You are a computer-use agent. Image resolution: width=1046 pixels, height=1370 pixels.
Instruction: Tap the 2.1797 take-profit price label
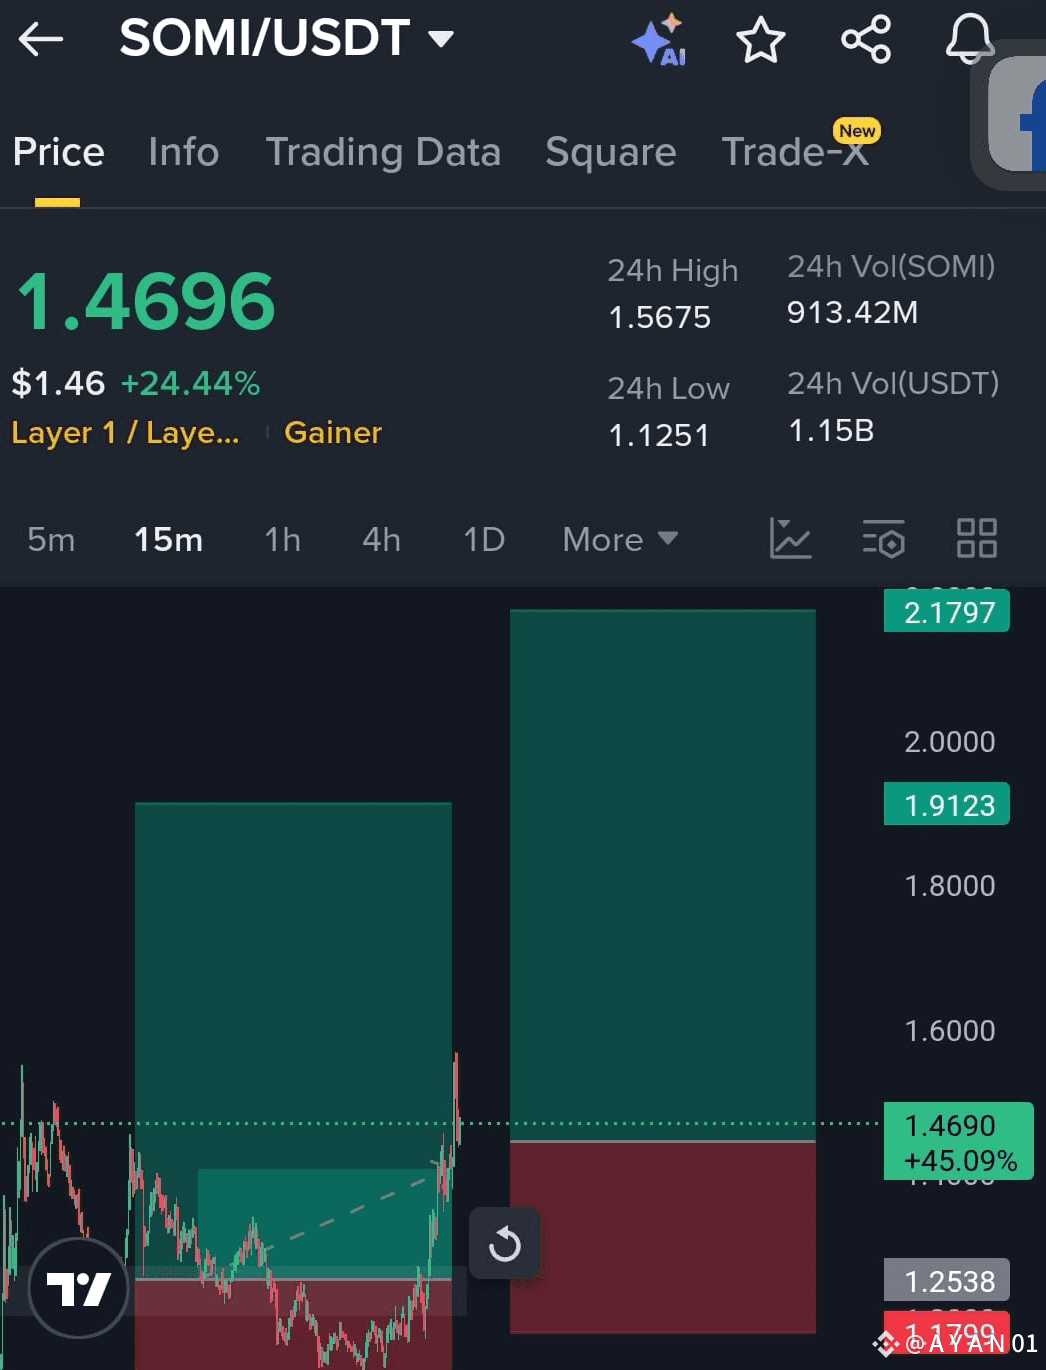(947, 612)
